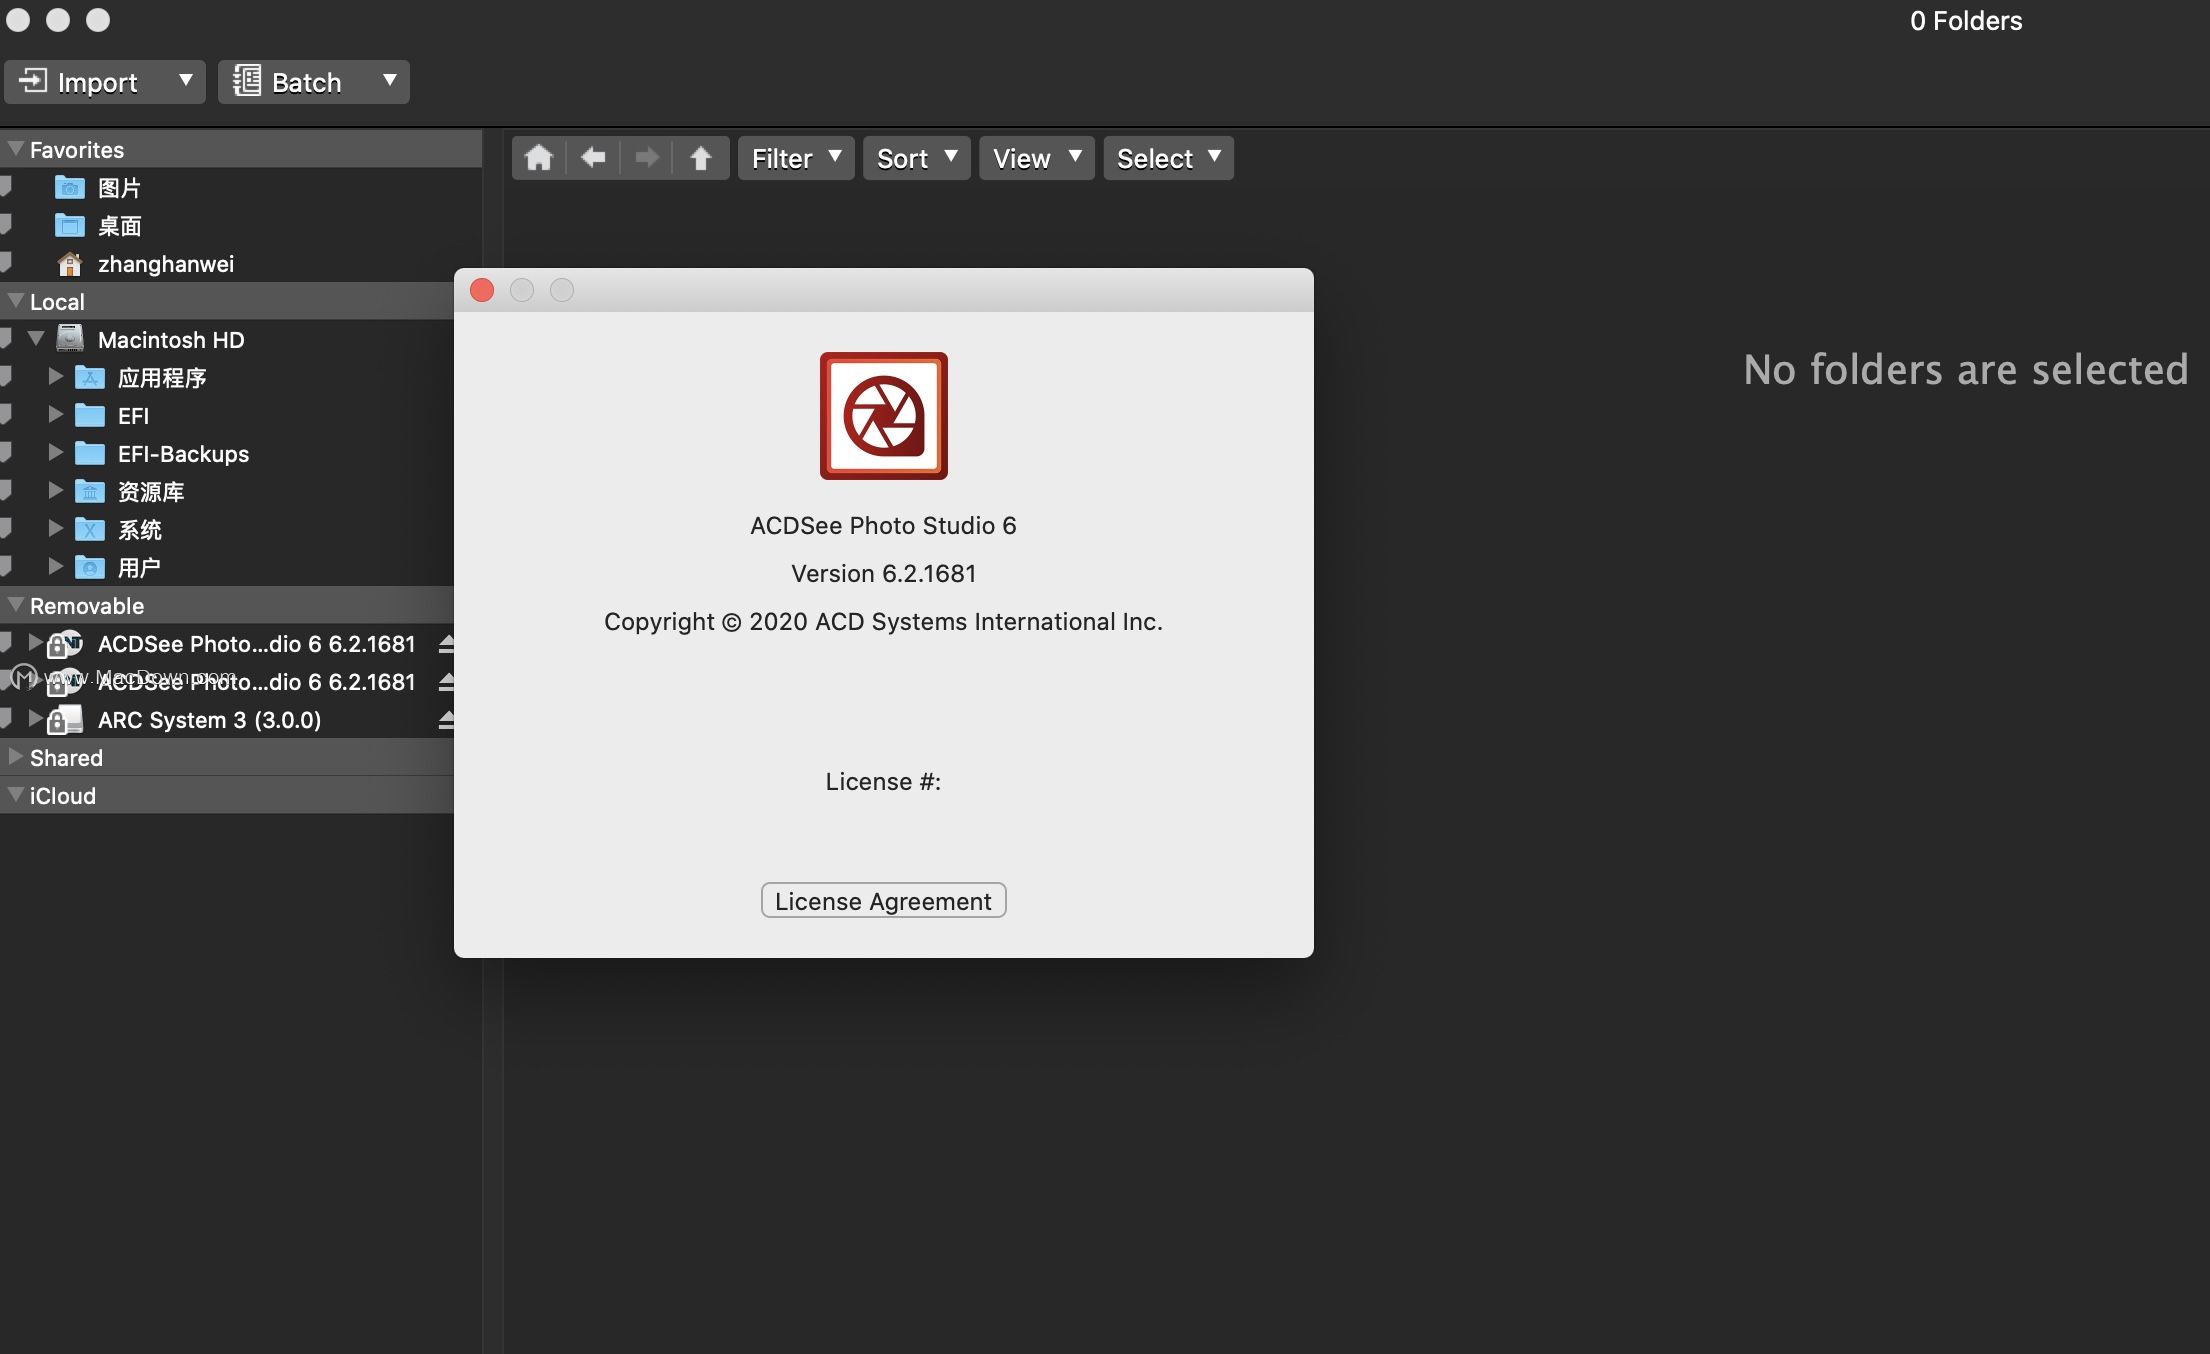2210x1354 pixels.
Task: Toggle the Favorites section collapse
Action: pos(14,147)
